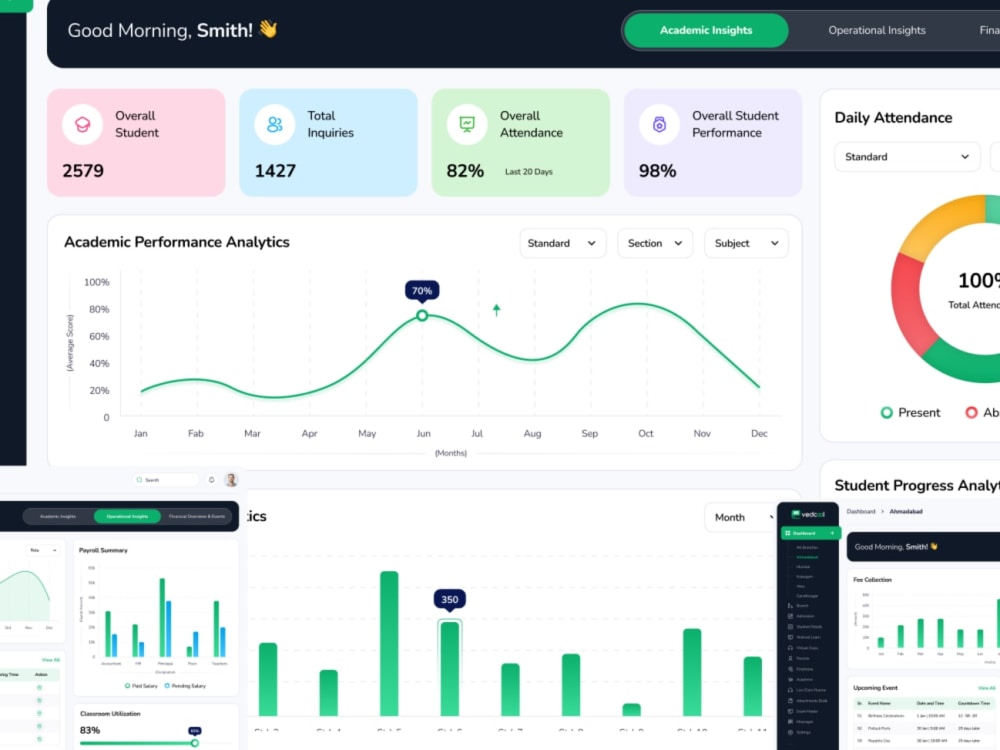Select the red segment of the attendance donut
Viewport: 1000px width, 750px height.
point(911,305)
